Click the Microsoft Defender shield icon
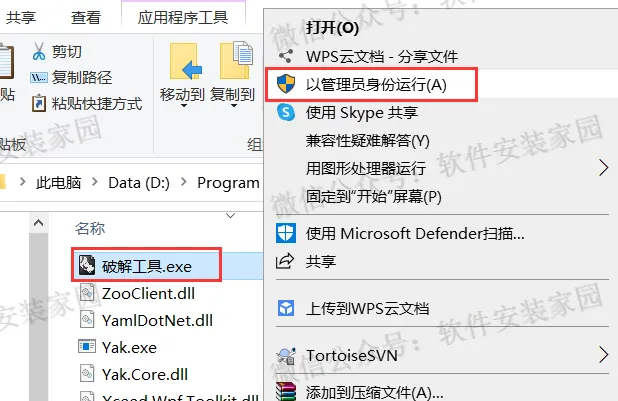The image size is (618, 401). [286, 233]
